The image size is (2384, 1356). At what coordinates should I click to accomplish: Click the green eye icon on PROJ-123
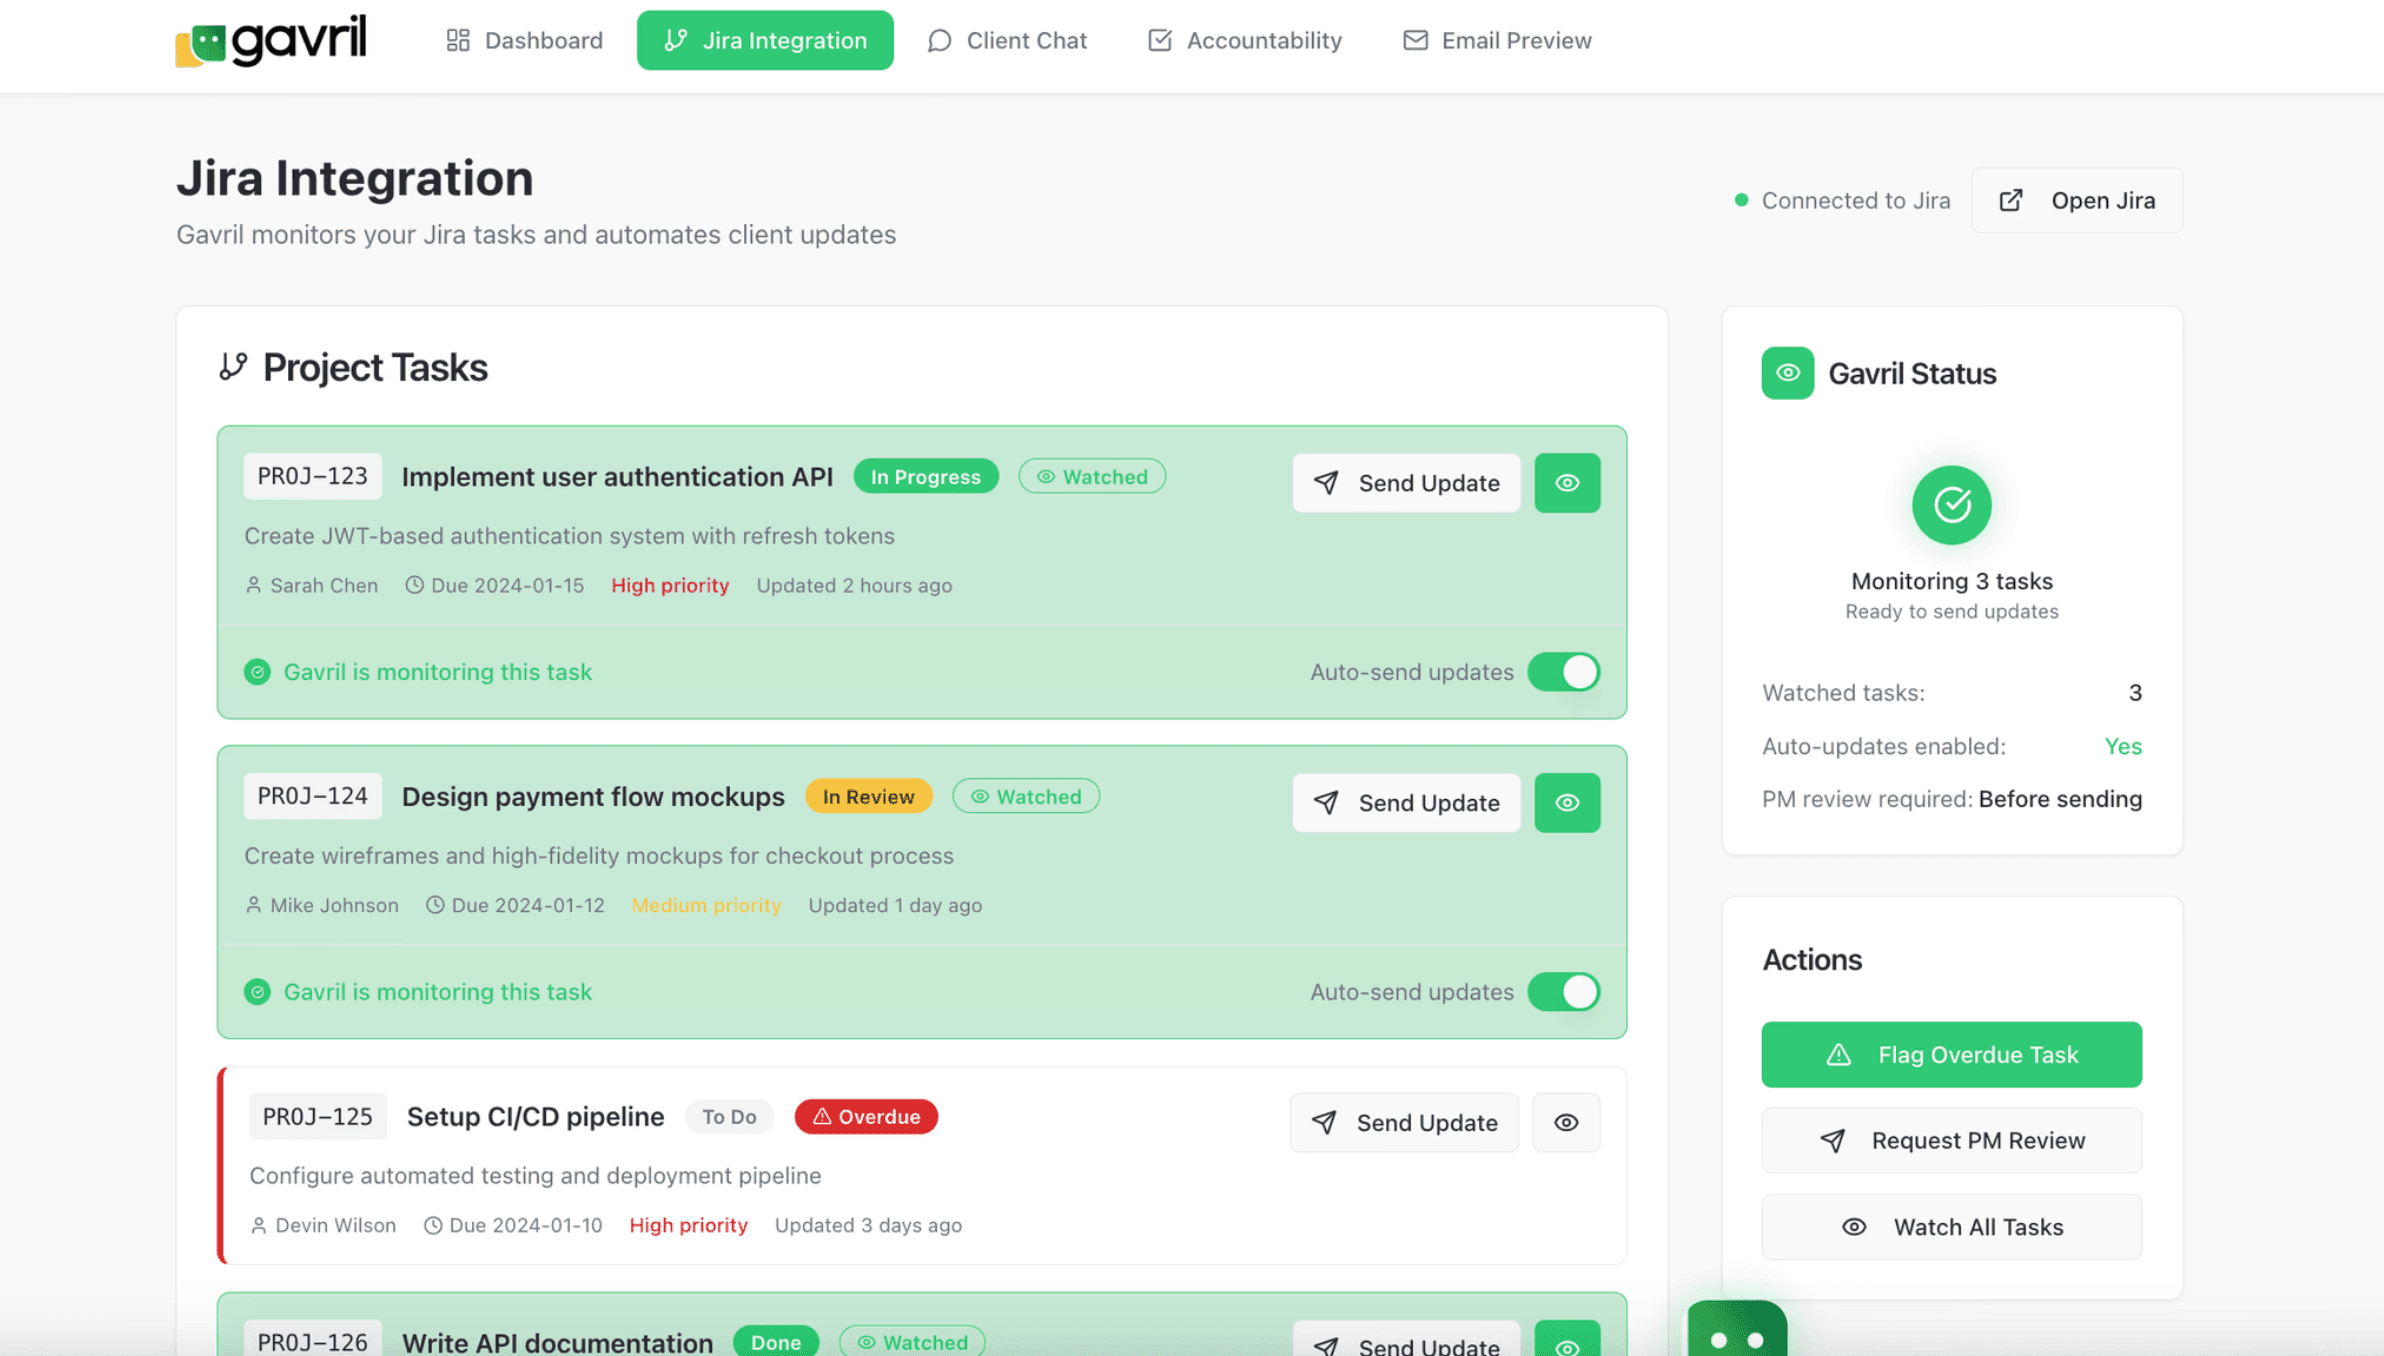tap(1567, 483)
